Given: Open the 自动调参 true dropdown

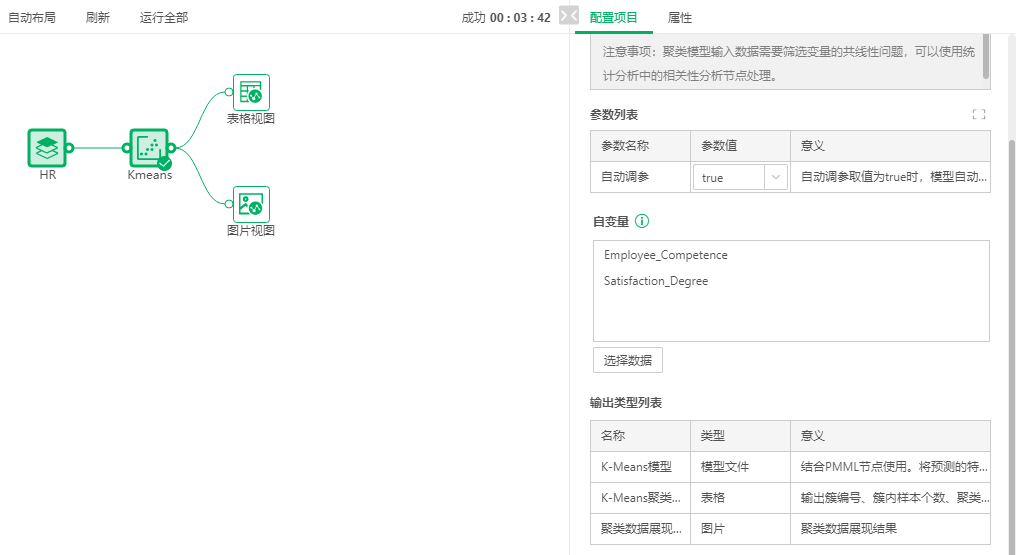Looking at the screenshot, I should click(x=740, y=177).
